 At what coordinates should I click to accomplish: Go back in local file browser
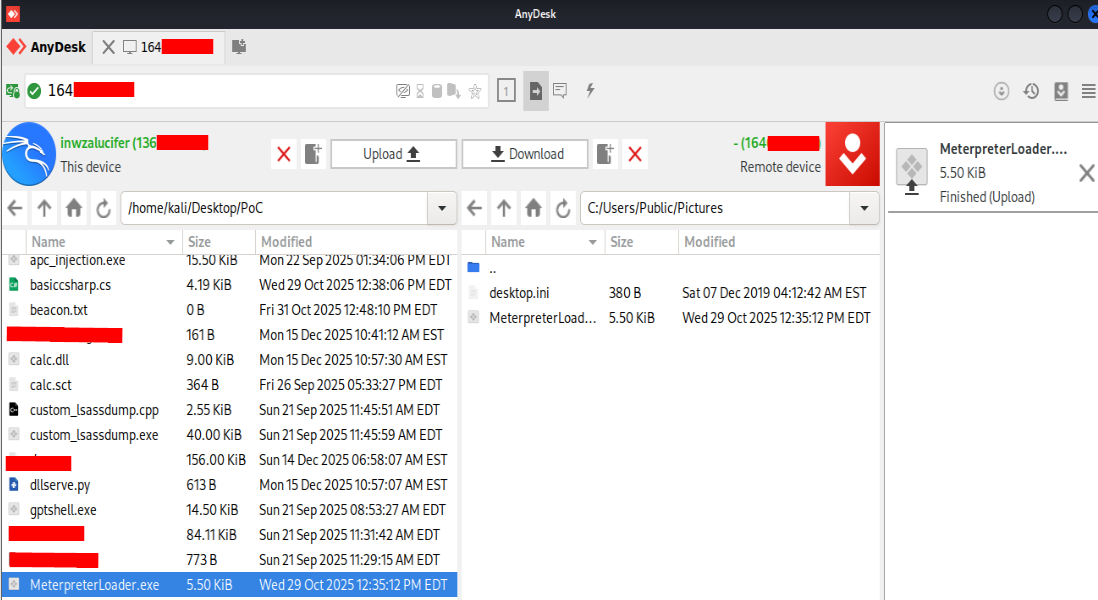15,208
